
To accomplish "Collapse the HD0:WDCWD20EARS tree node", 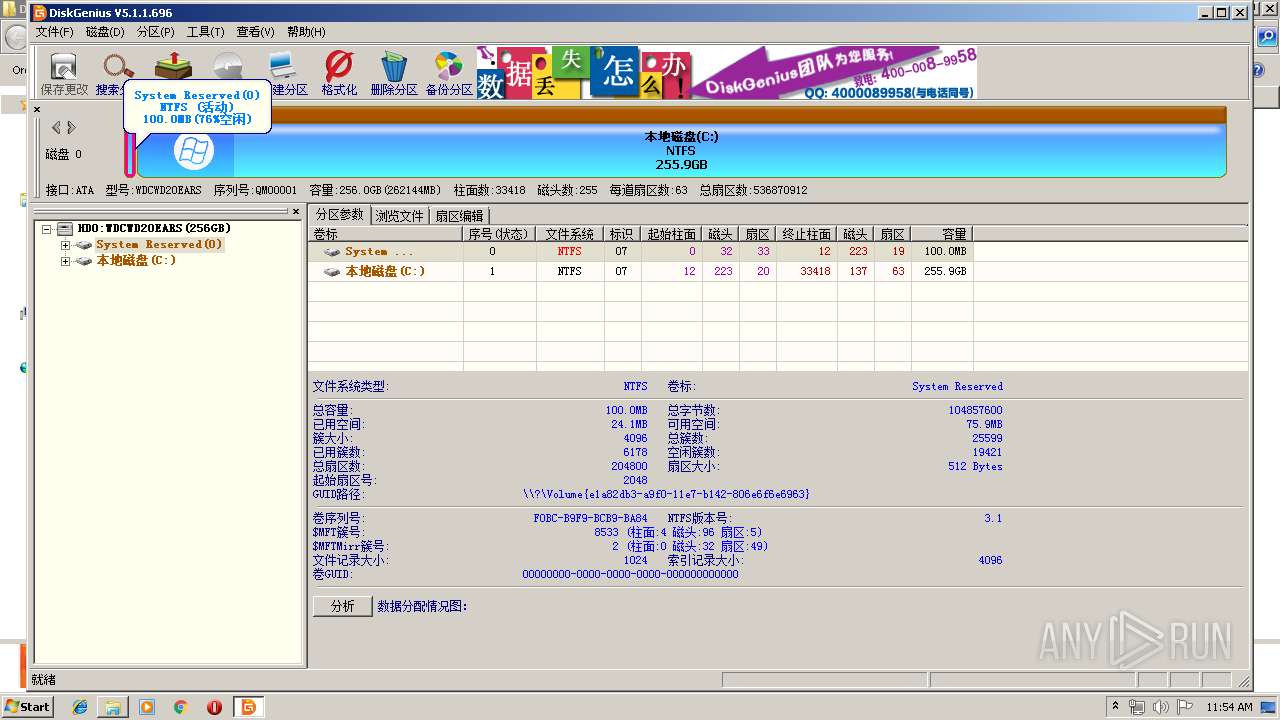I will pyautogui.click(x=46, y=229).
